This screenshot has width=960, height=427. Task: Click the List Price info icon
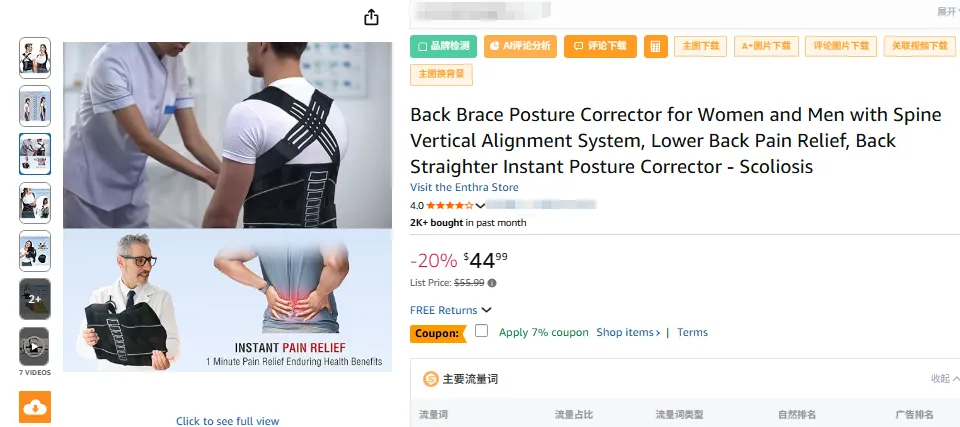[x=492, y=283]
